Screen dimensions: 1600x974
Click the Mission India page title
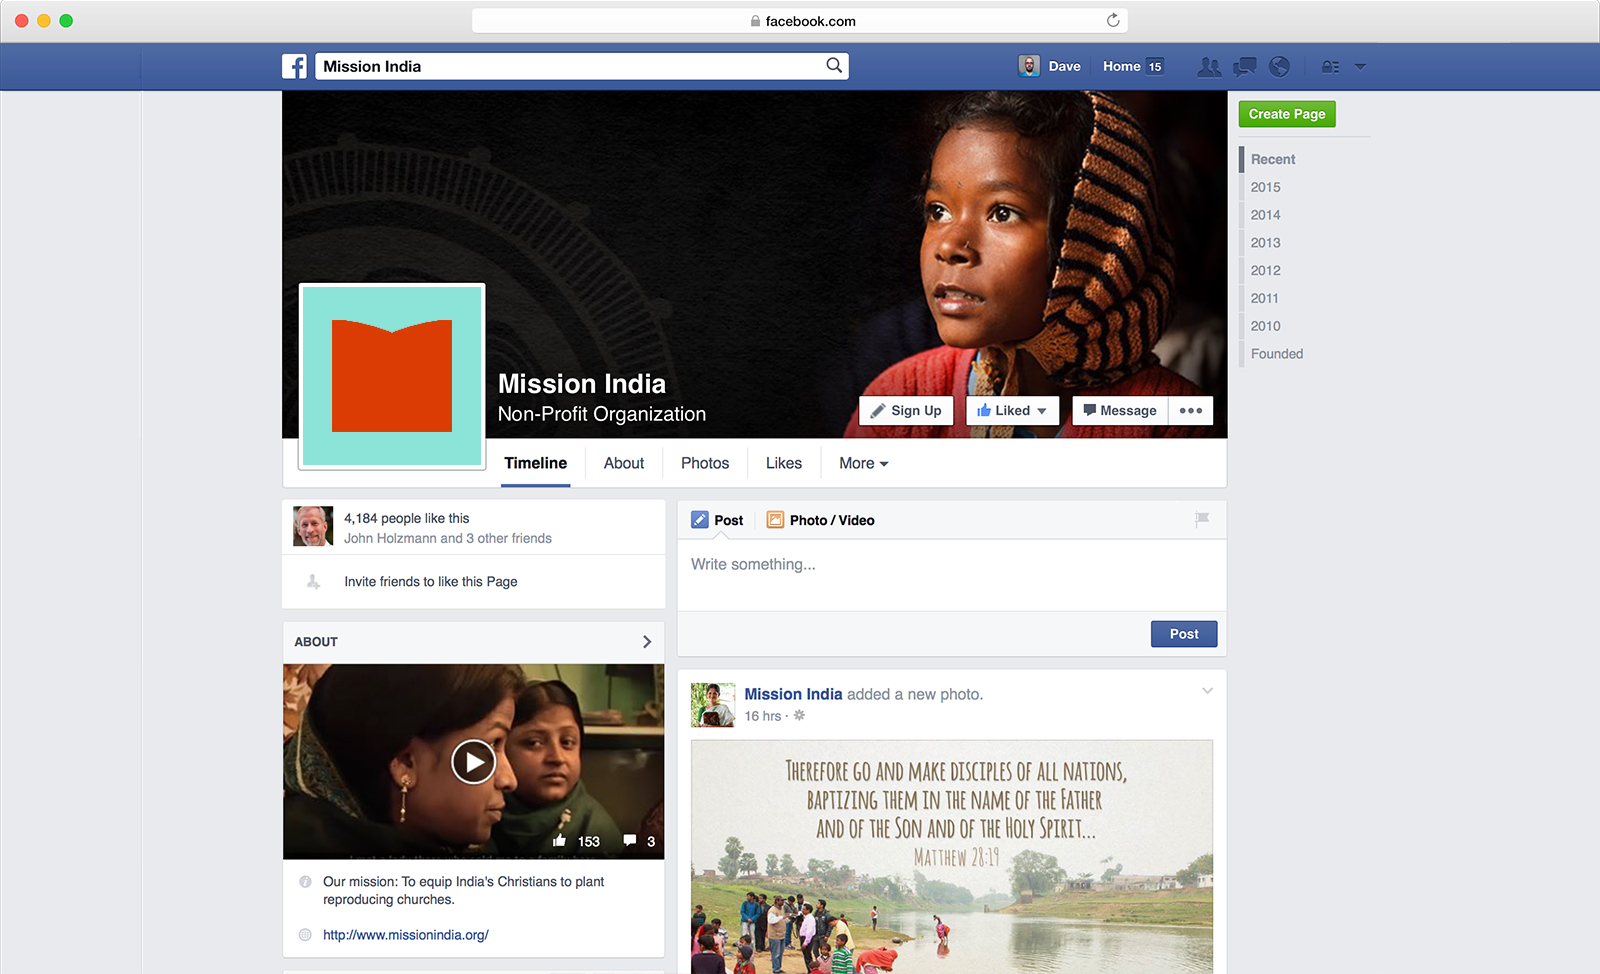pyautogui.click(x=582, y=384)
